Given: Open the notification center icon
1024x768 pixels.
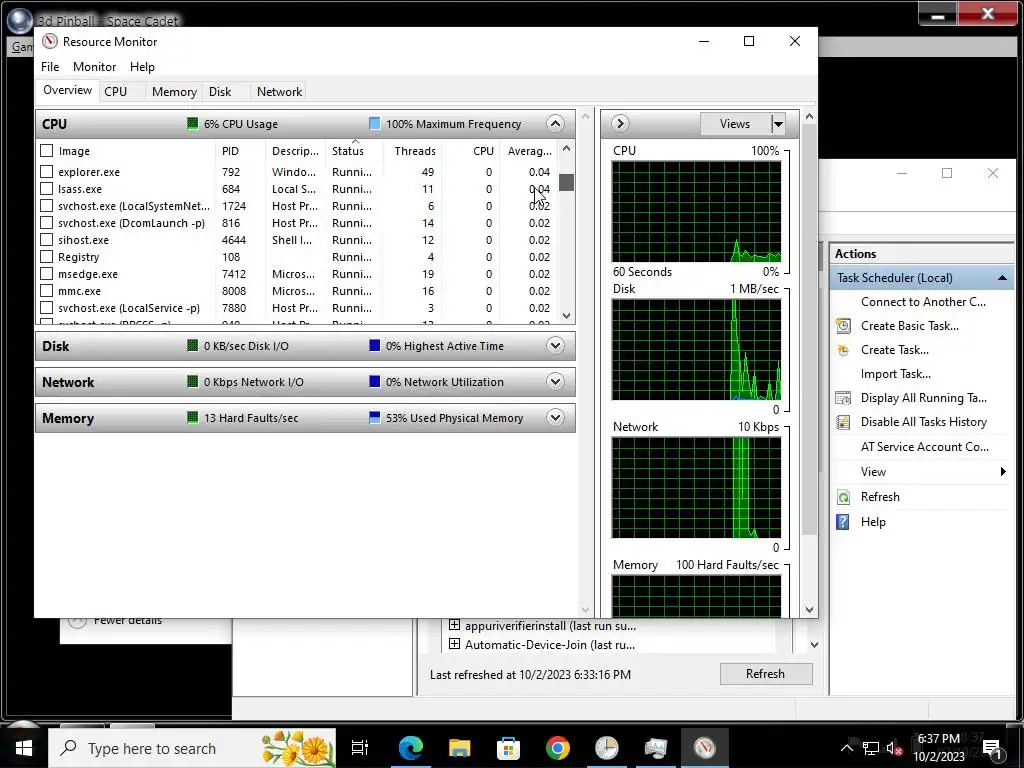Looking at the screenshot, I should click(x=993, y=748).
